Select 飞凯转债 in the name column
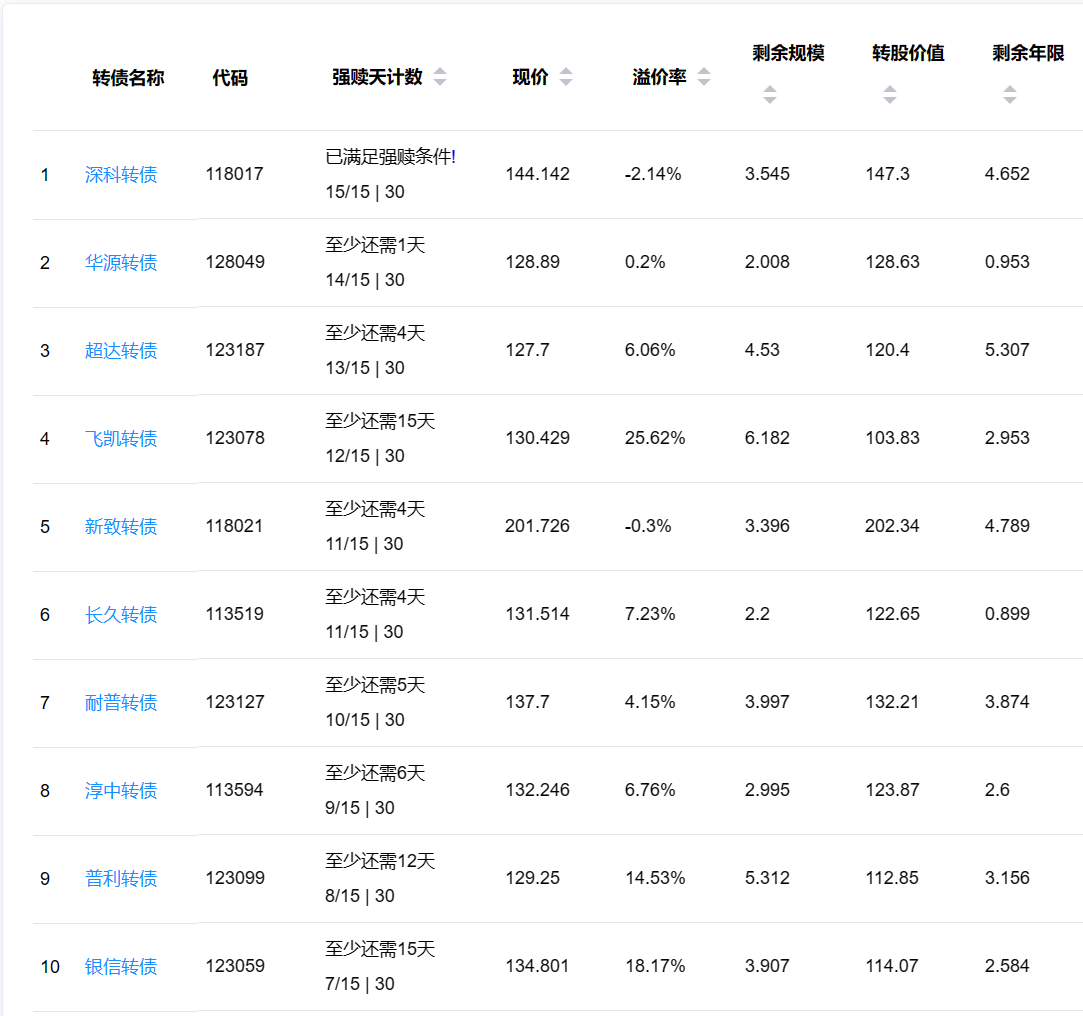1083x1016 pixels. 121,439
